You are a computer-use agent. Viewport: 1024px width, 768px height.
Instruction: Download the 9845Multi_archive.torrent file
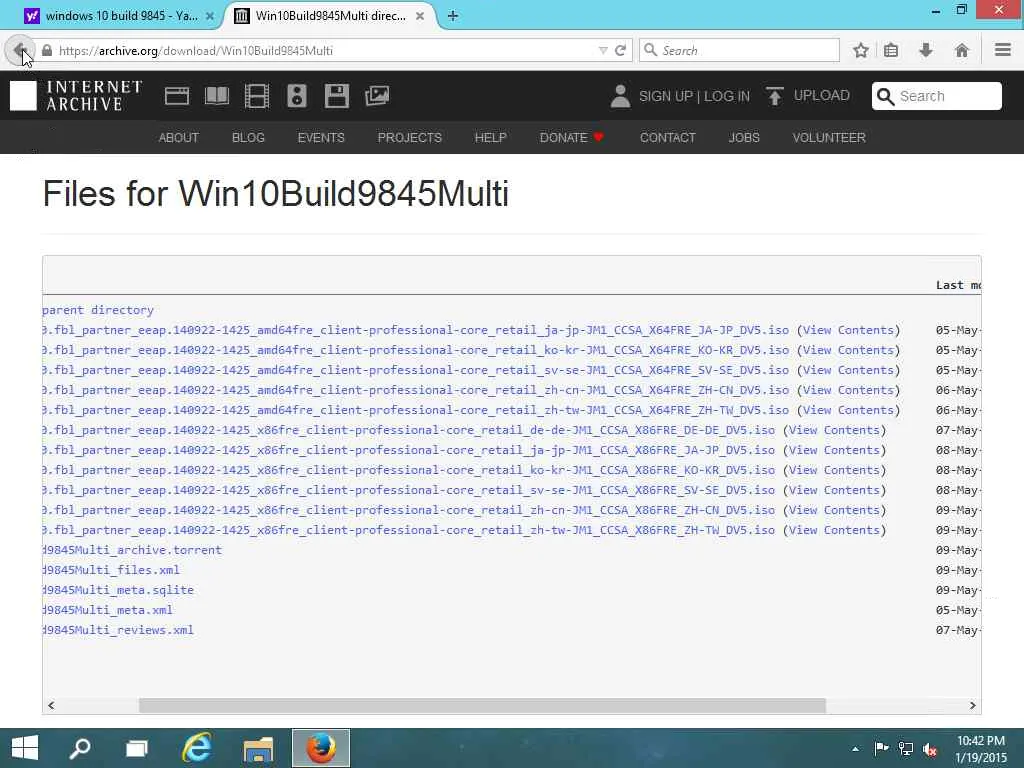[x=132, y=550]
